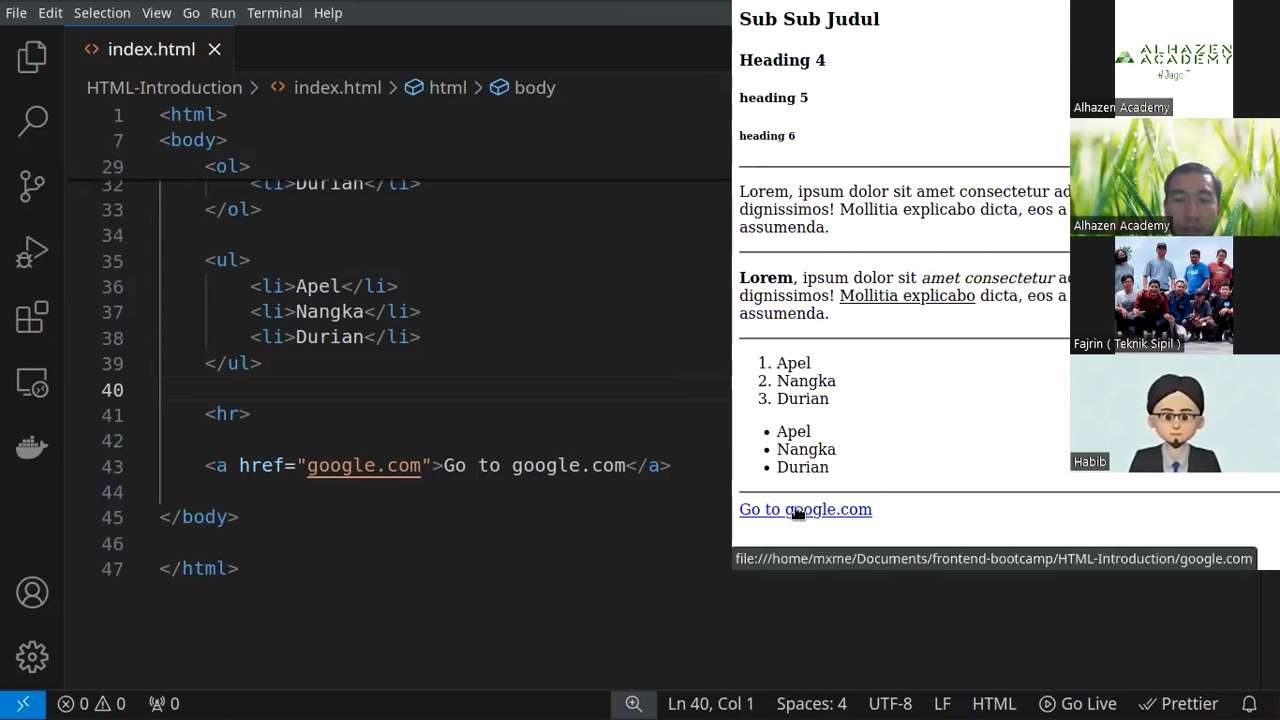Follow the Go to google.com link in the preview
Viewport: 1280px width, 720px height.
point(805,510)
